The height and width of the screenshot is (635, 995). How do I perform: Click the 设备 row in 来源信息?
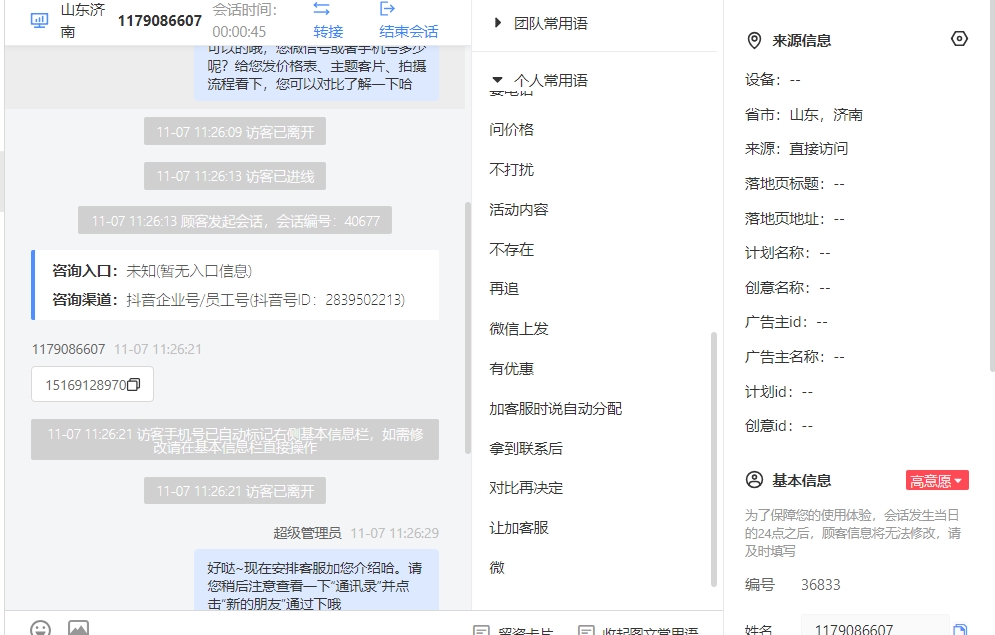click(773, 80)
